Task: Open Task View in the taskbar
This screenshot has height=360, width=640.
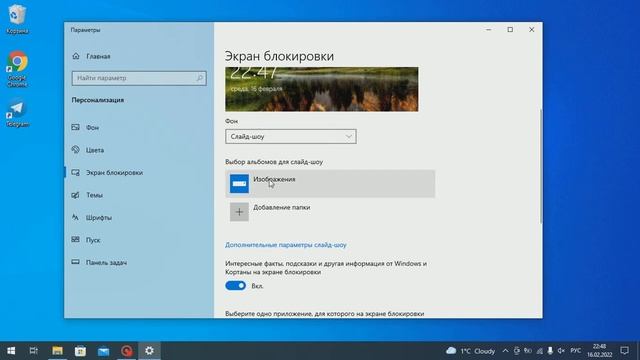Action: tap(34, 351)
